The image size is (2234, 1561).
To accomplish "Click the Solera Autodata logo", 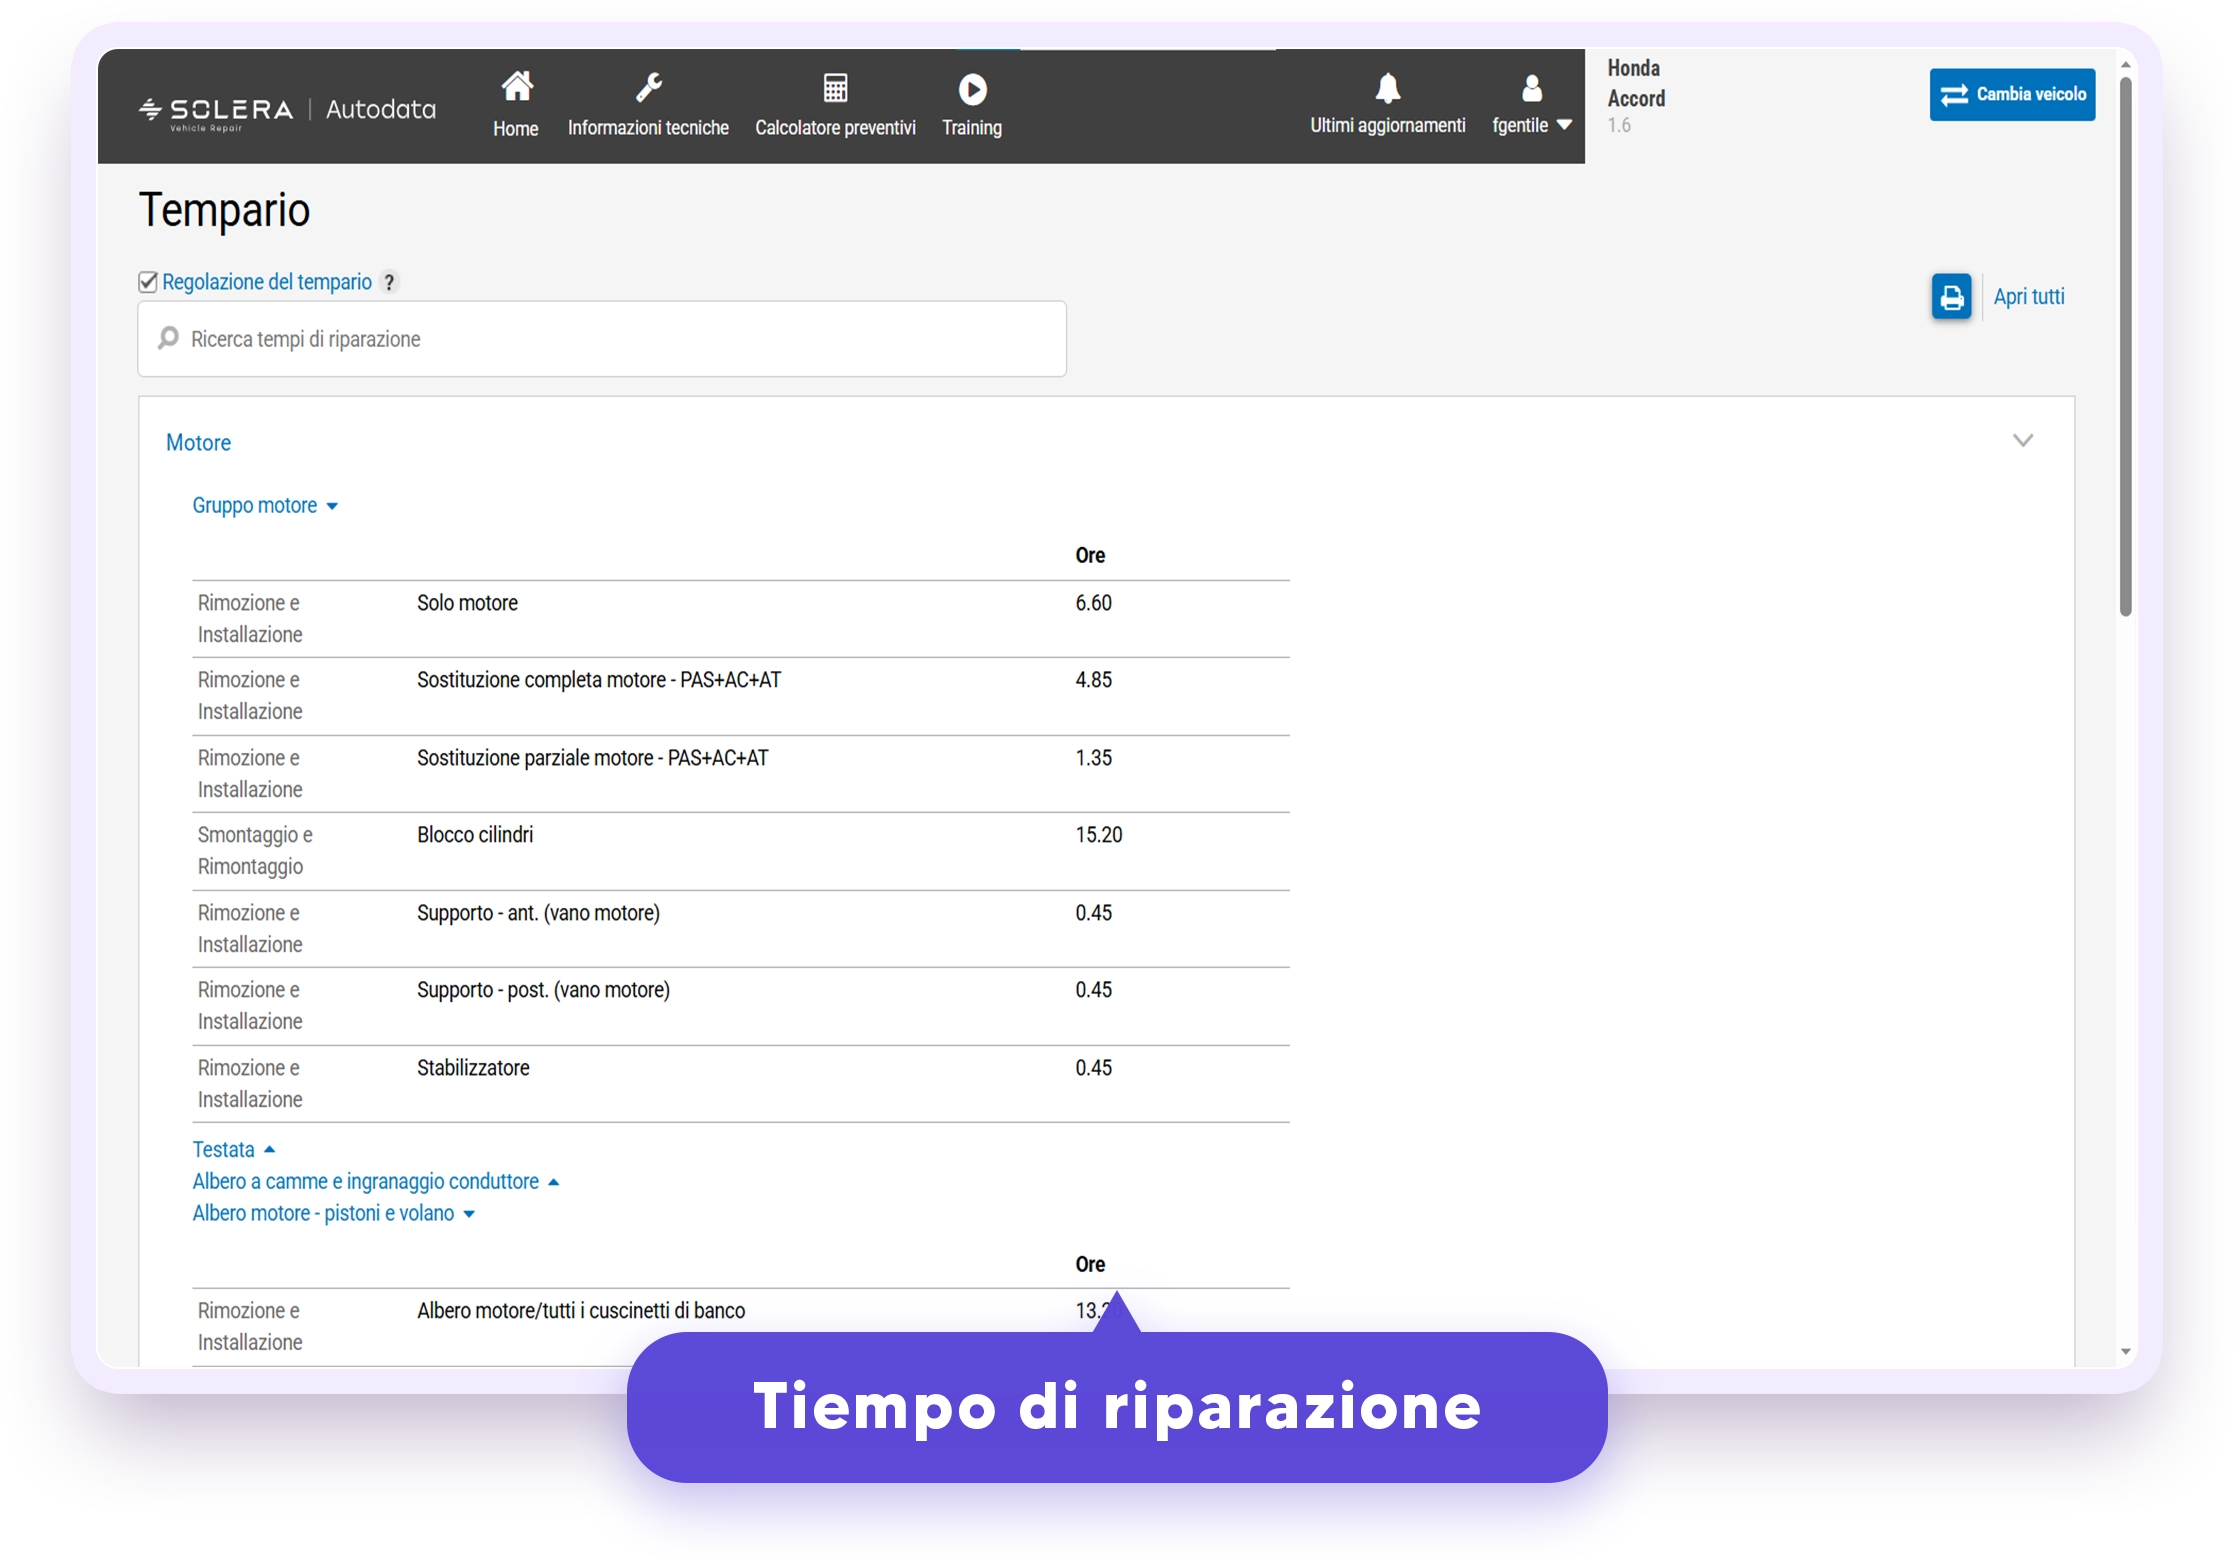I will pos(287,111).
